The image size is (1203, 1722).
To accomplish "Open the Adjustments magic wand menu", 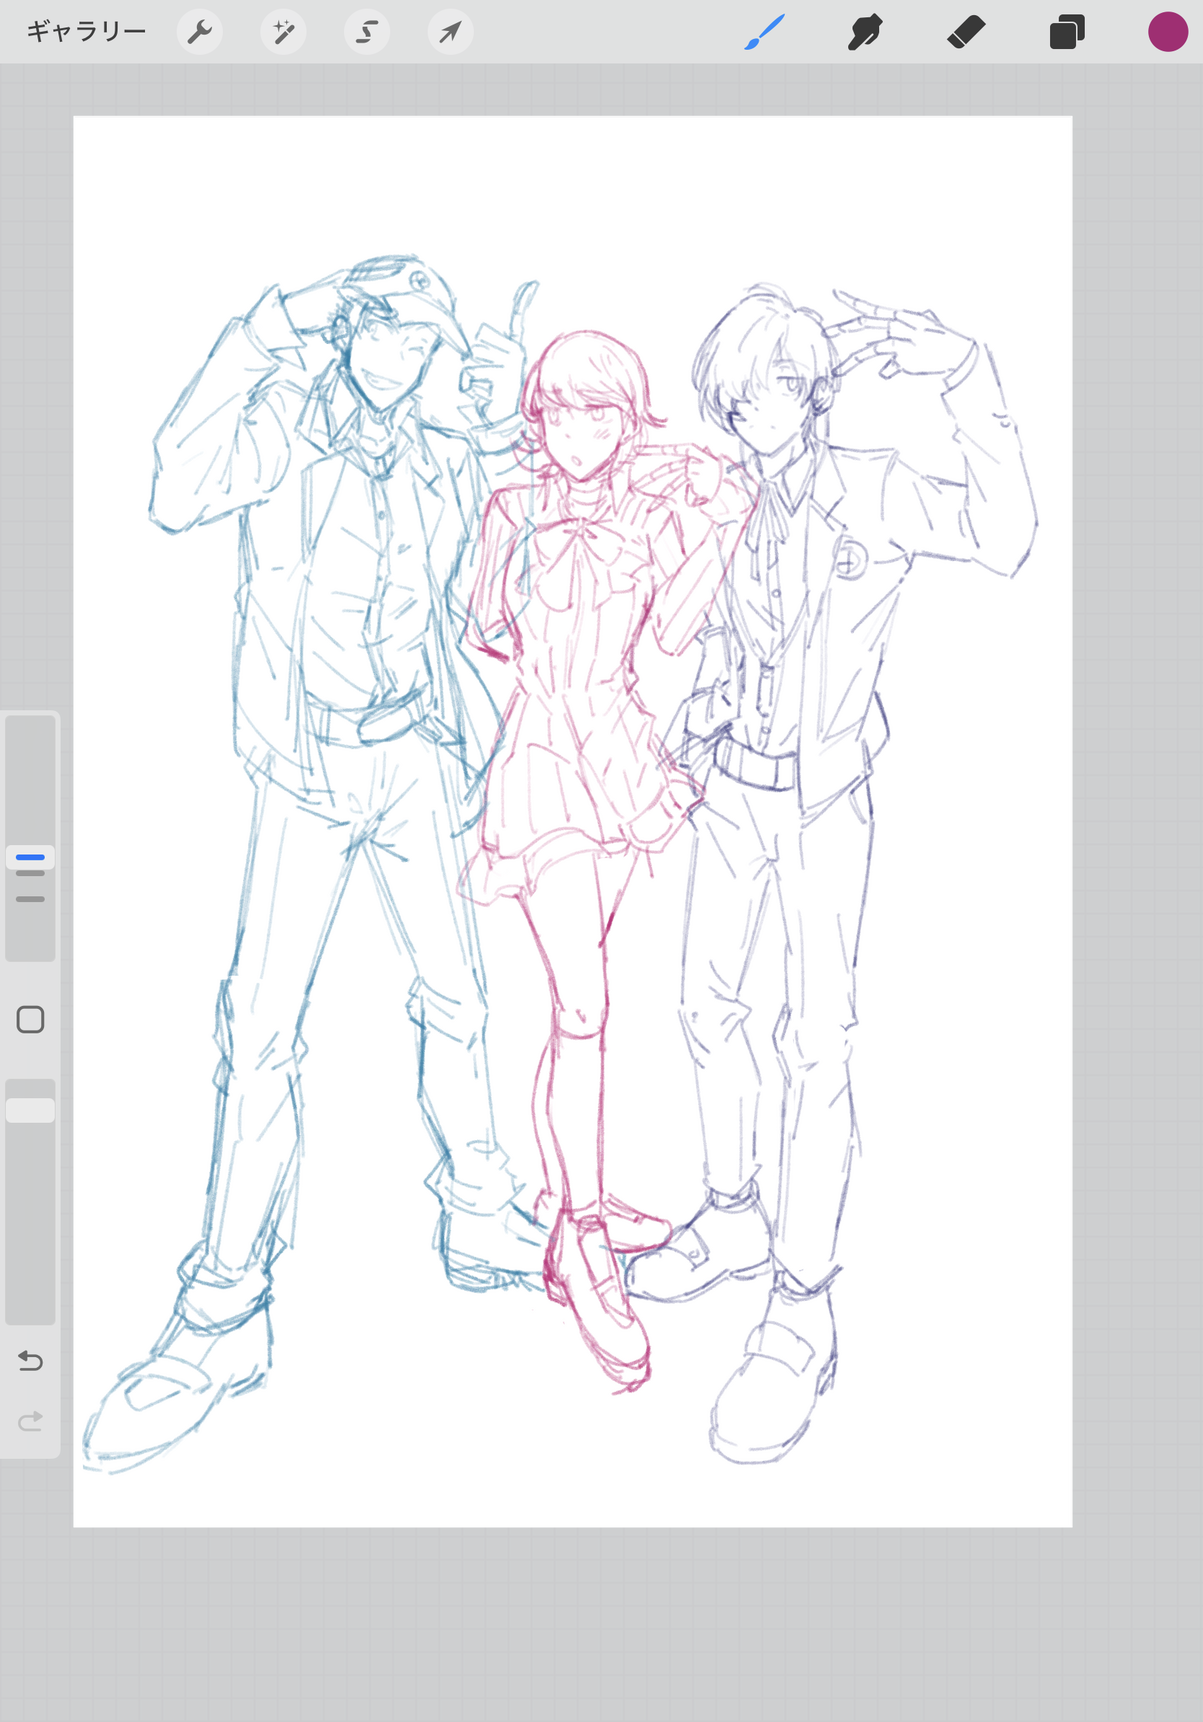I will click(x=284, y=33).
